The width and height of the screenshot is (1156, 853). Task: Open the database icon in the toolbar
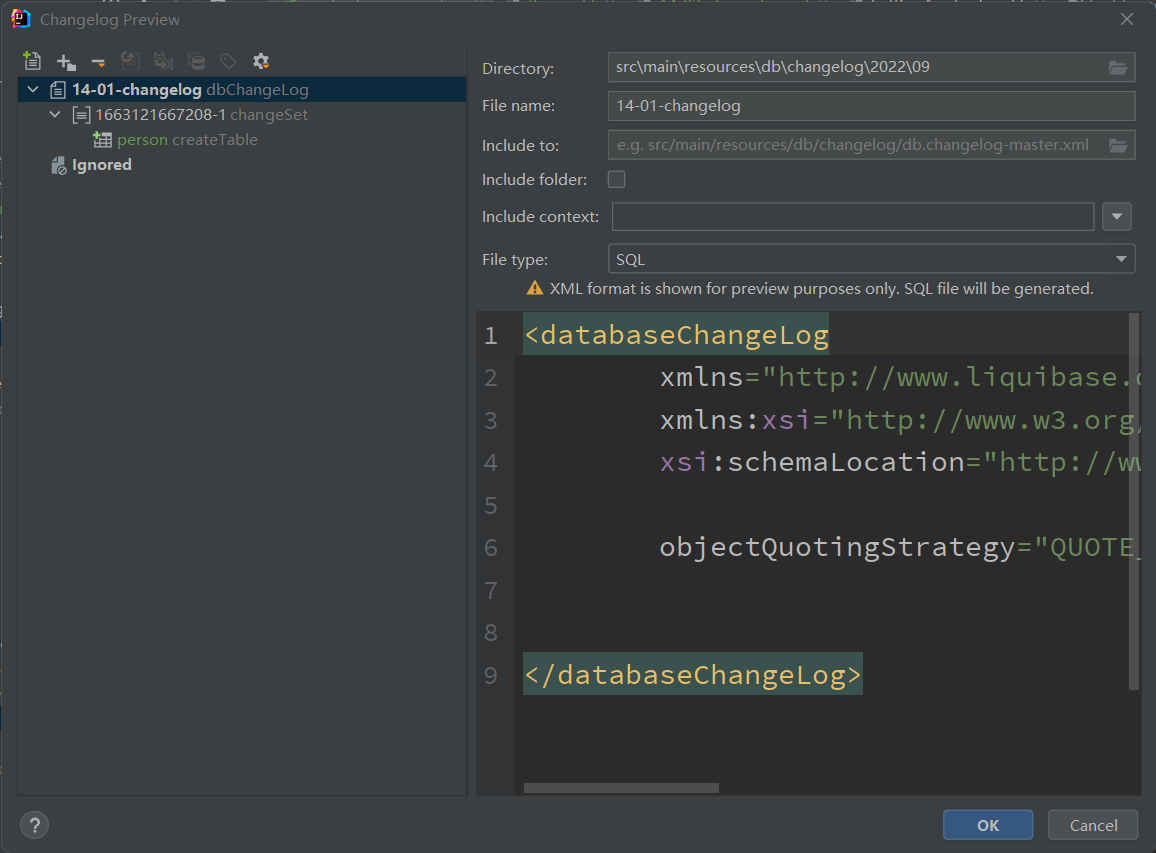point(196,61)
